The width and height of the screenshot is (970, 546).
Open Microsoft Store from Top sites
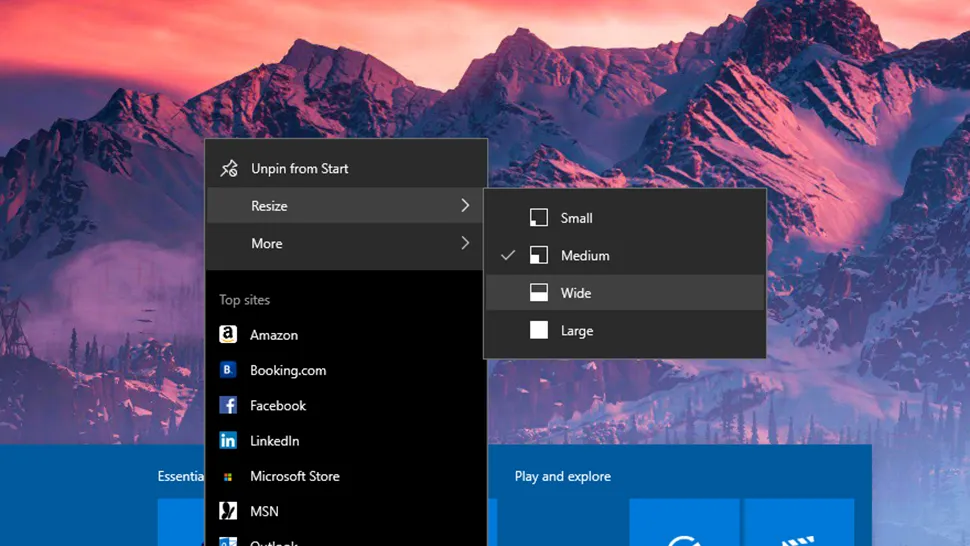coord(294,476)
